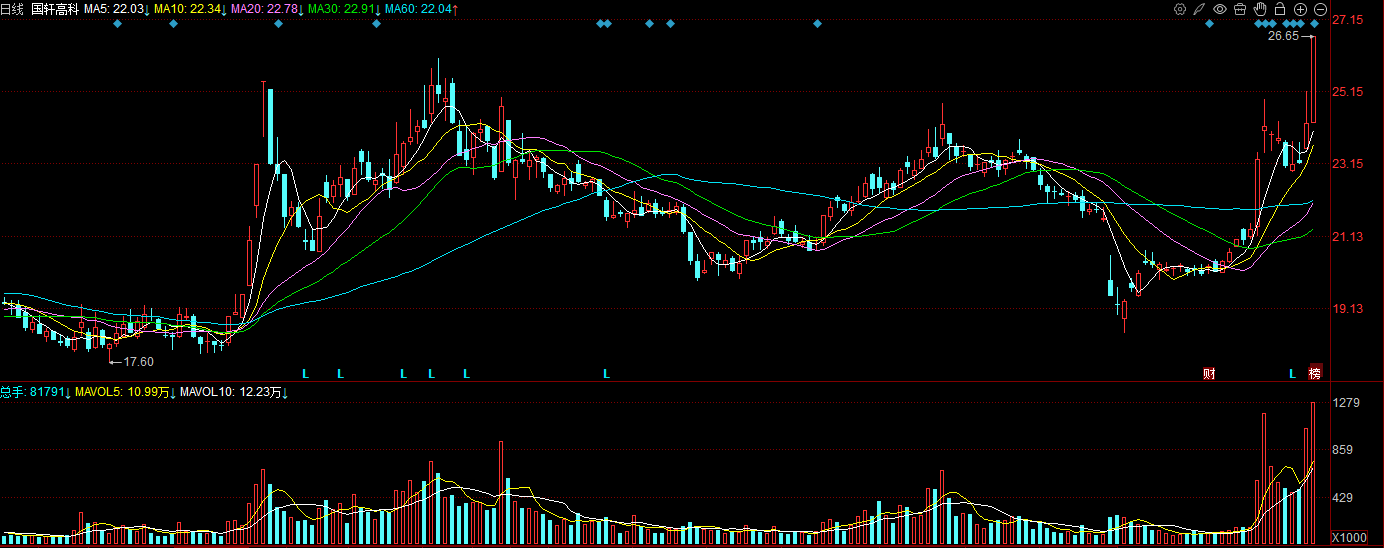Click the stock name 国轩高科
This screenshot has width=1384, height=548.
55,9
